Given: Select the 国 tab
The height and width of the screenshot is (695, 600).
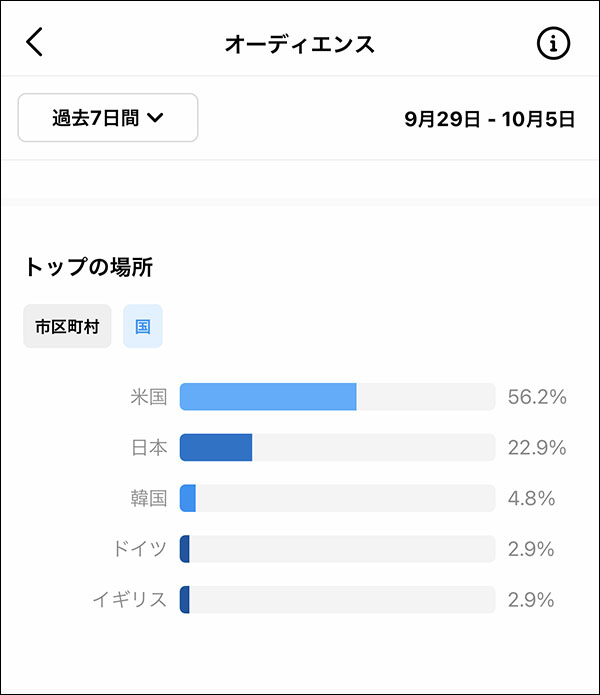Looking at the screenshot, I should point(143,326).
